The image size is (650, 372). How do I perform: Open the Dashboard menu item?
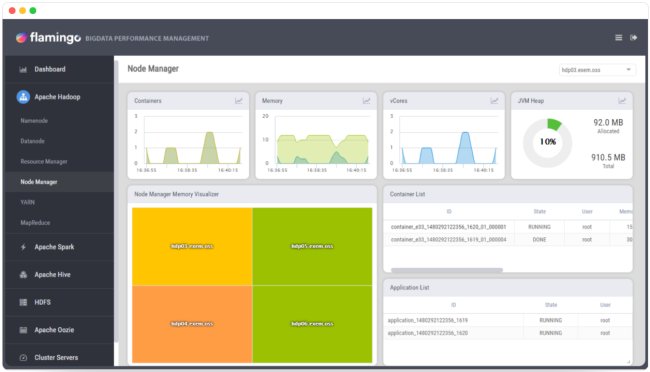pos(58,69)
